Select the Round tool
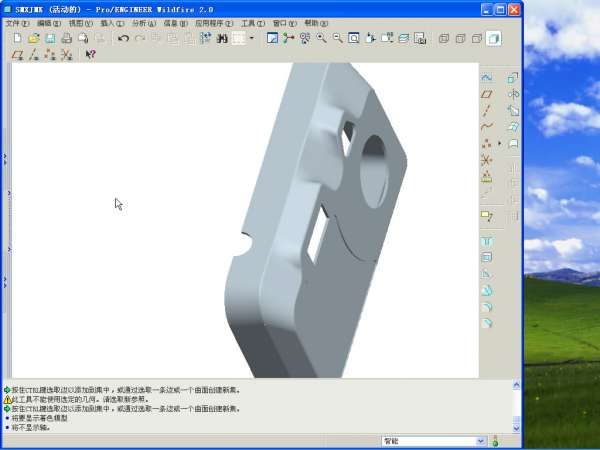This screenshot has height=450, width=600. click(487, 307)
